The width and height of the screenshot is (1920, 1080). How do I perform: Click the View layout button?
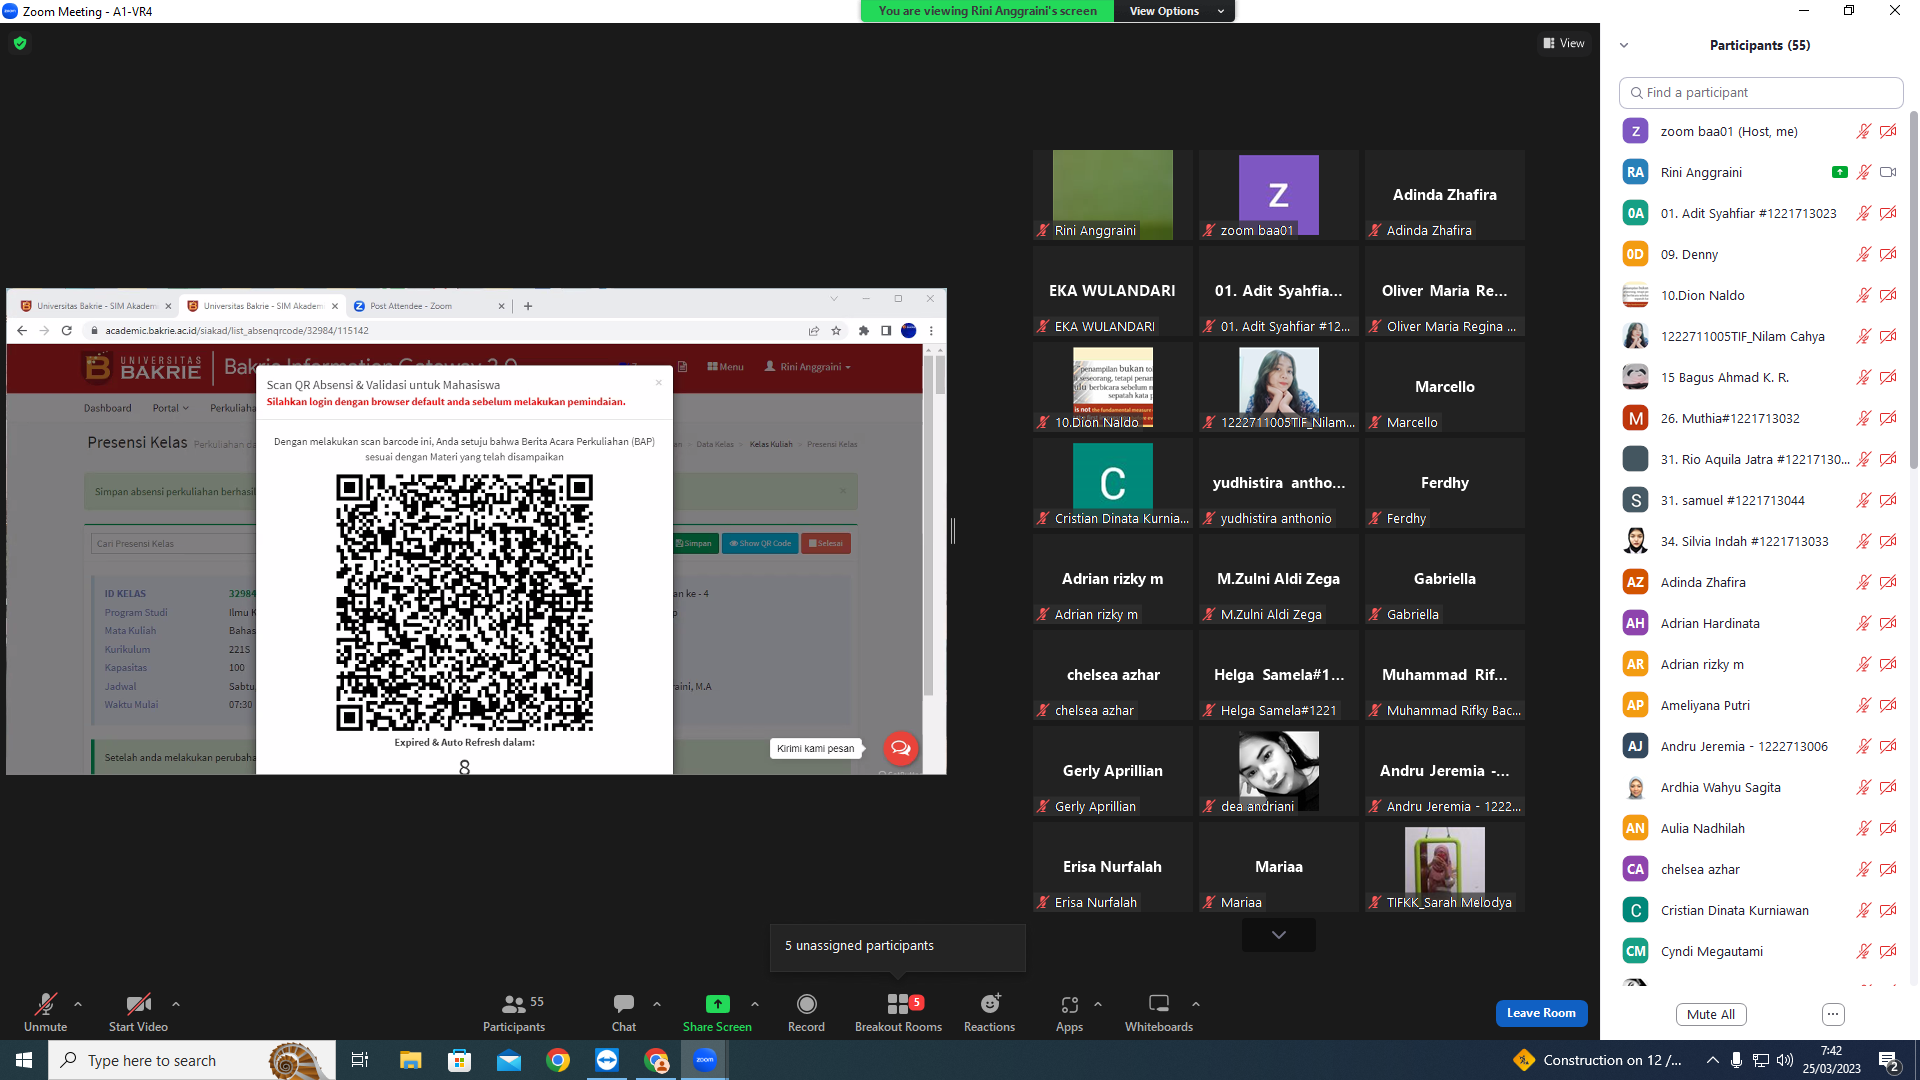click(x=1564, y=43)
